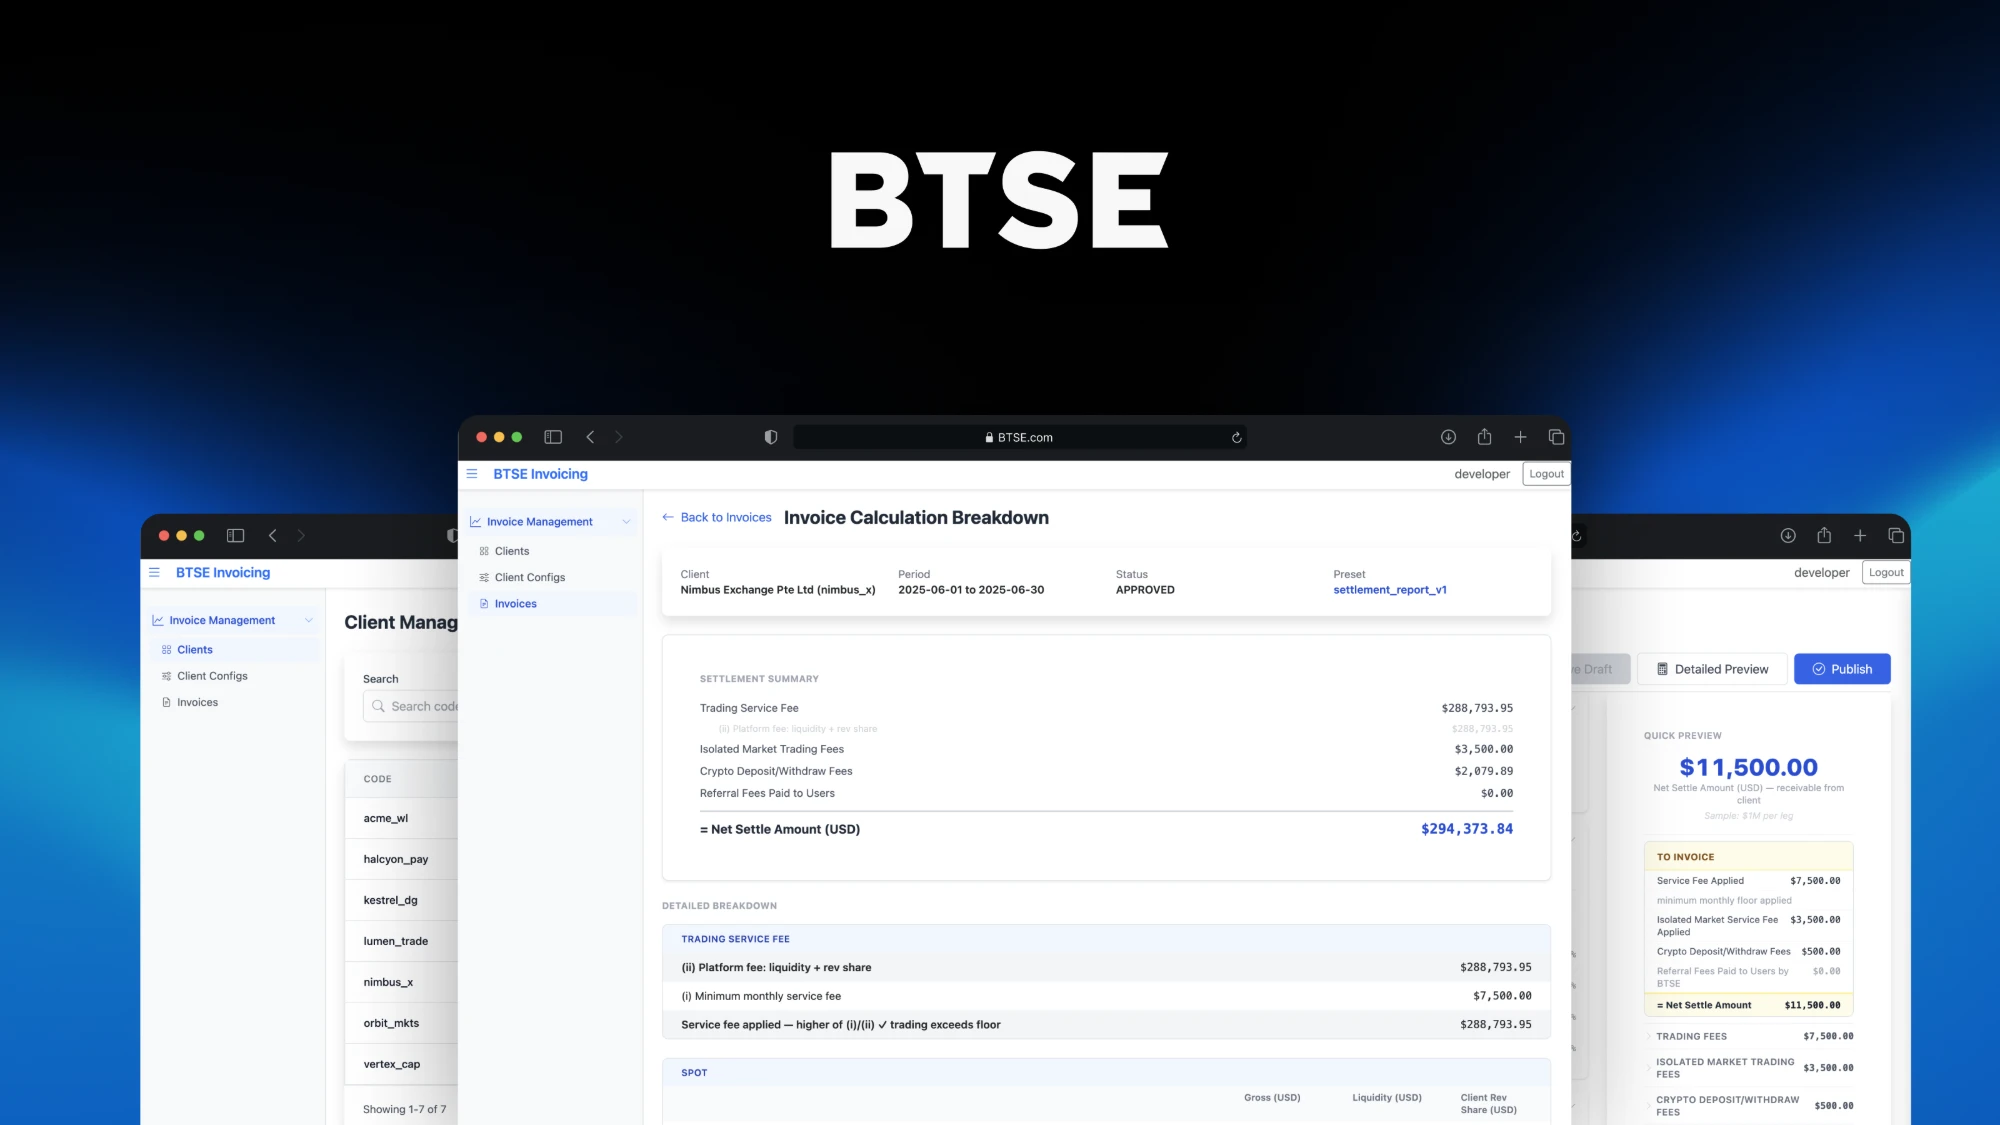
Task: Open tab overview icon in right back browser
Action: (1896, 536)
